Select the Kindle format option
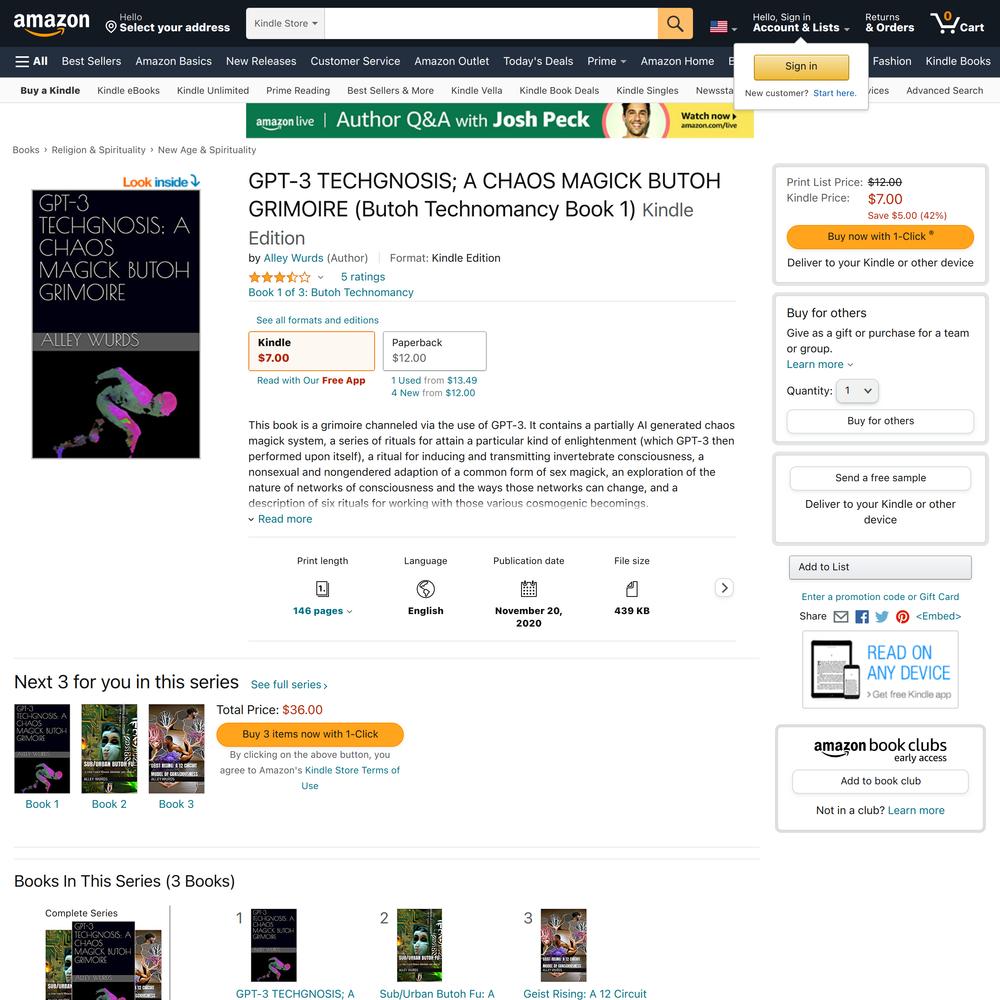This screenshot has width=1000, height=1000. coord(311,351)
